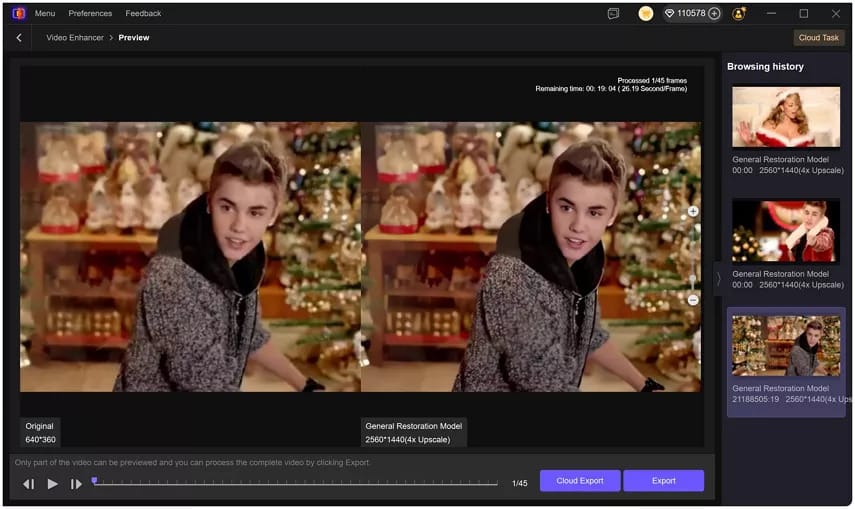
Task: Click the General Restoration Model 2560*1440 label
Action: point(413,433)
